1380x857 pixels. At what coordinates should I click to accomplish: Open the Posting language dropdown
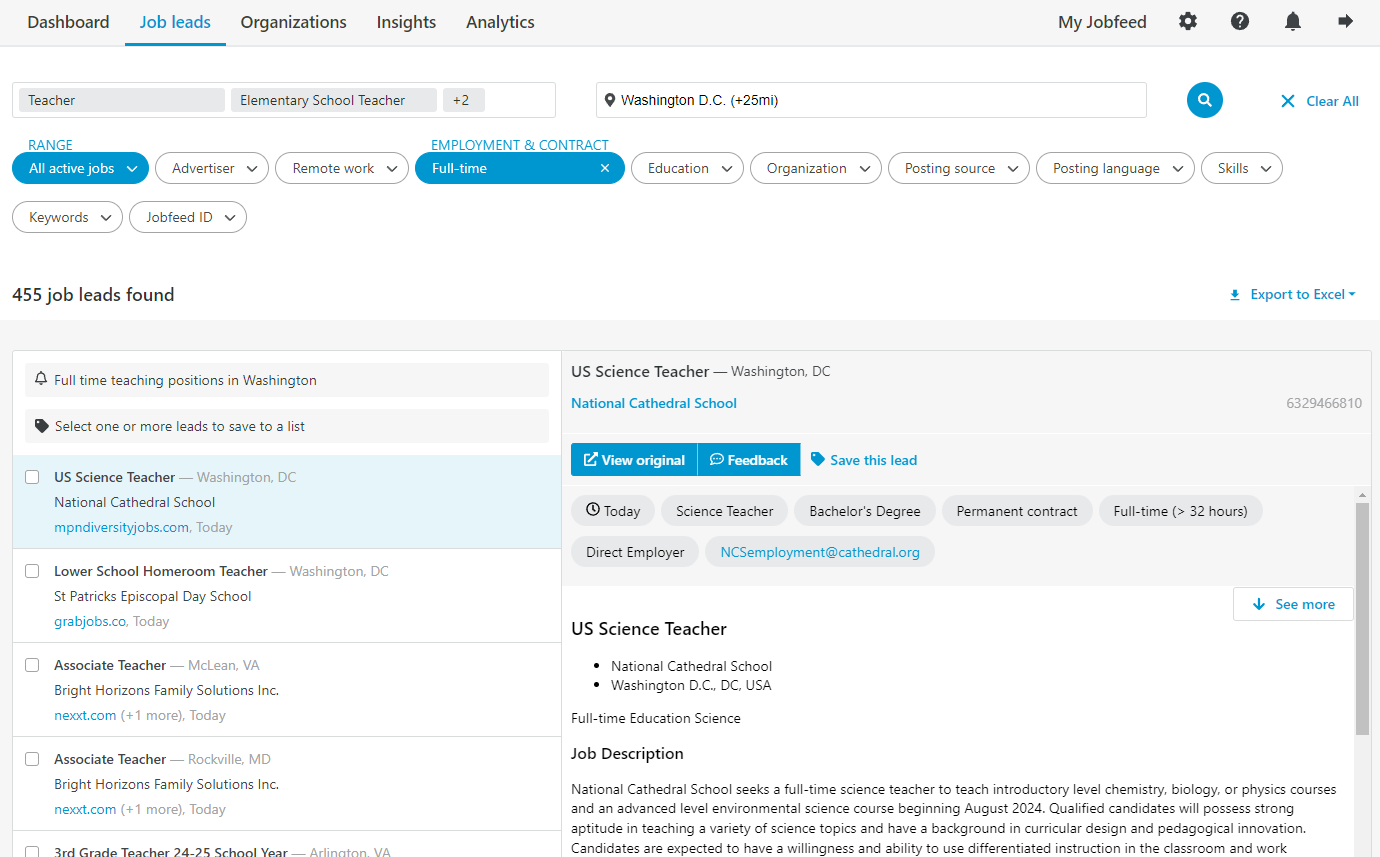1115,168
